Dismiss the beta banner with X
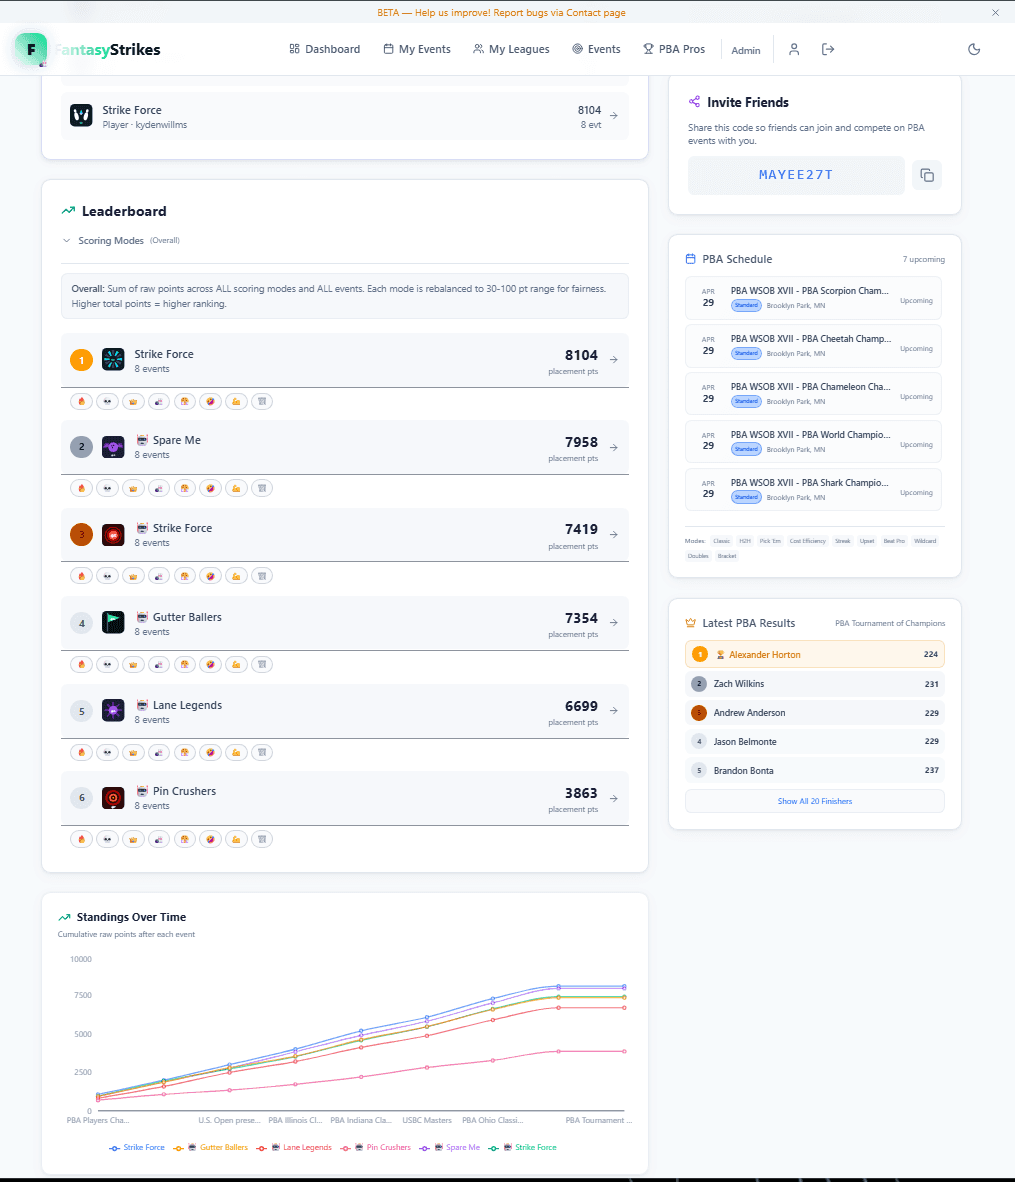 point(995,13)
